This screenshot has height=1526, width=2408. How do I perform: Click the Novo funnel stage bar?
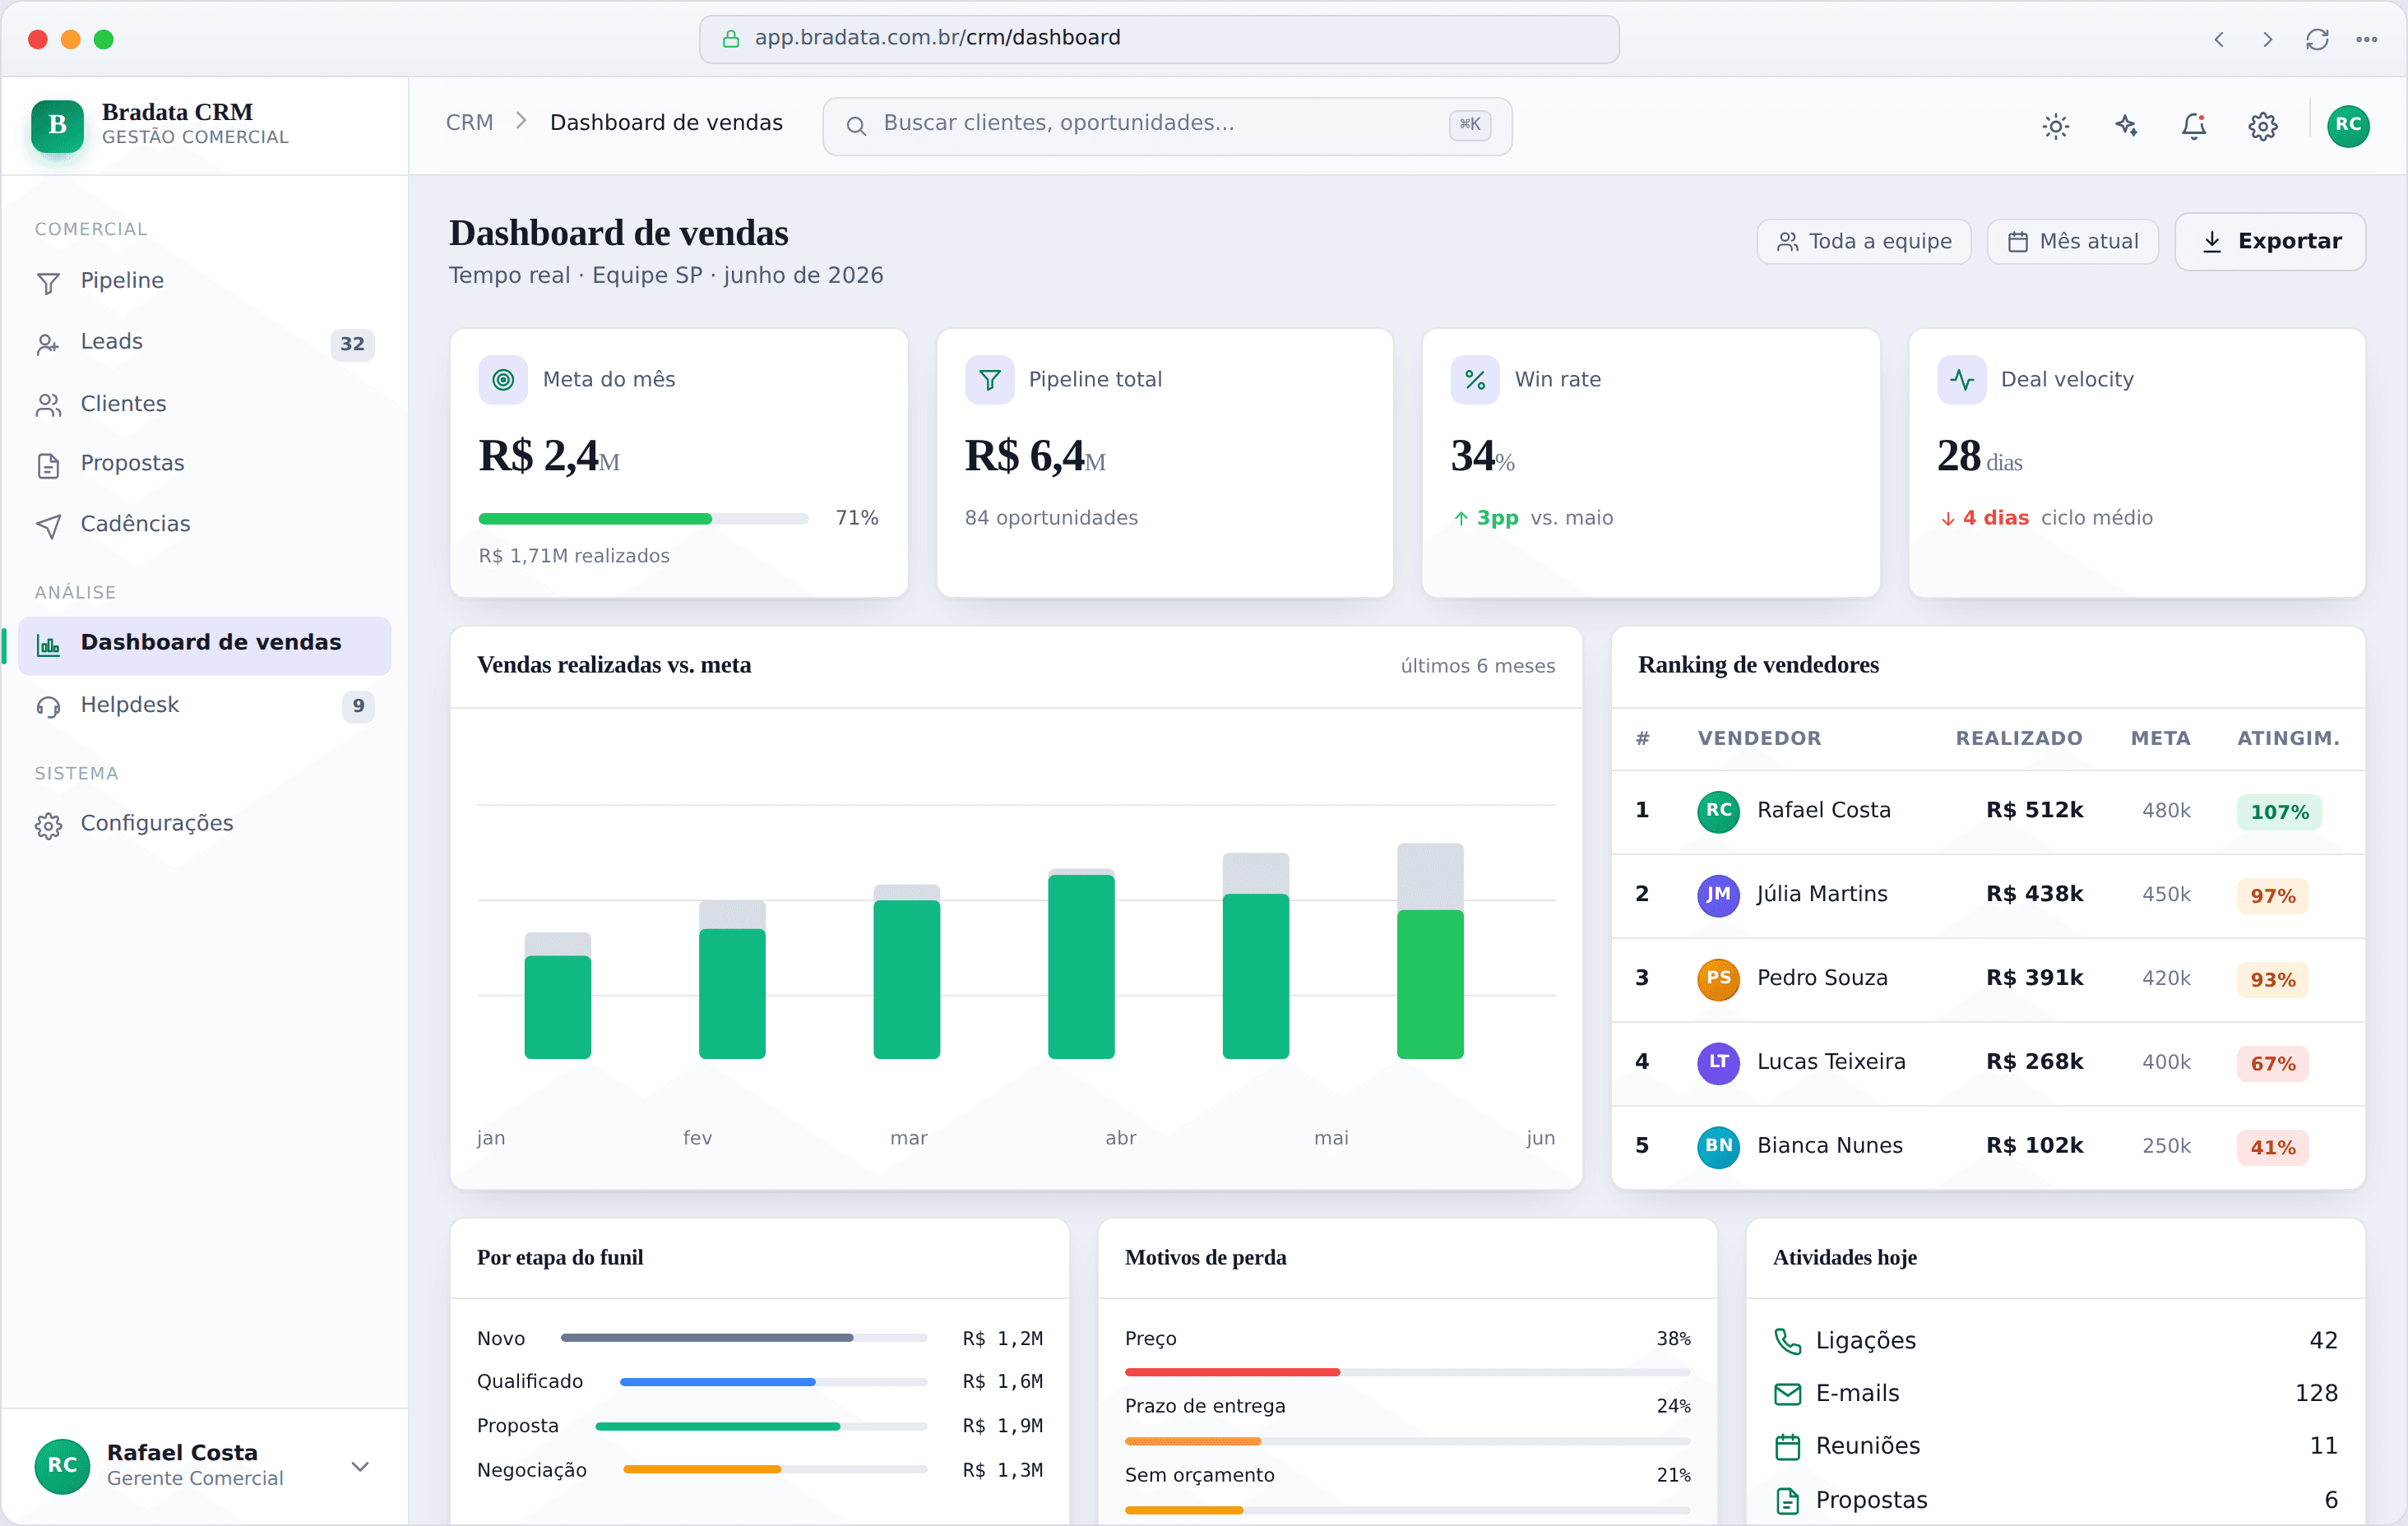coord(744,1337)
